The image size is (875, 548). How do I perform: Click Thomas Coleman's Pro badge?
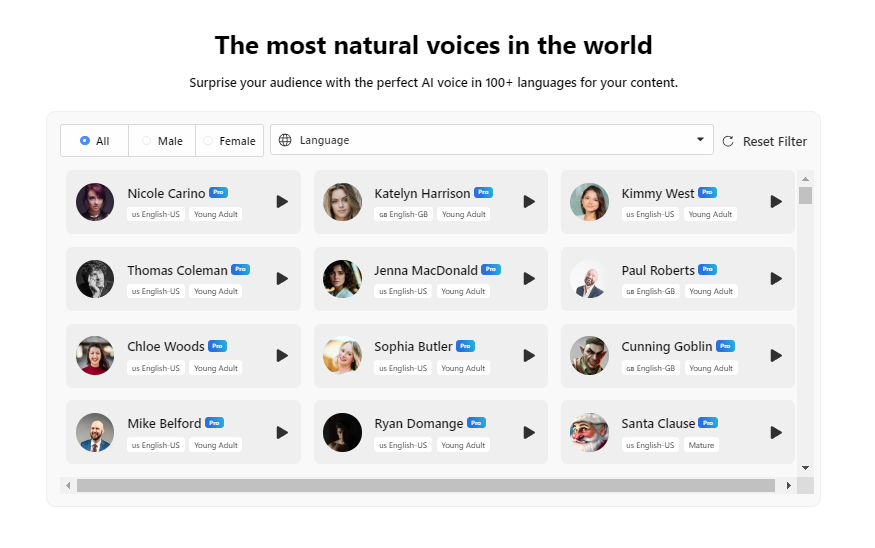point(241,270)
